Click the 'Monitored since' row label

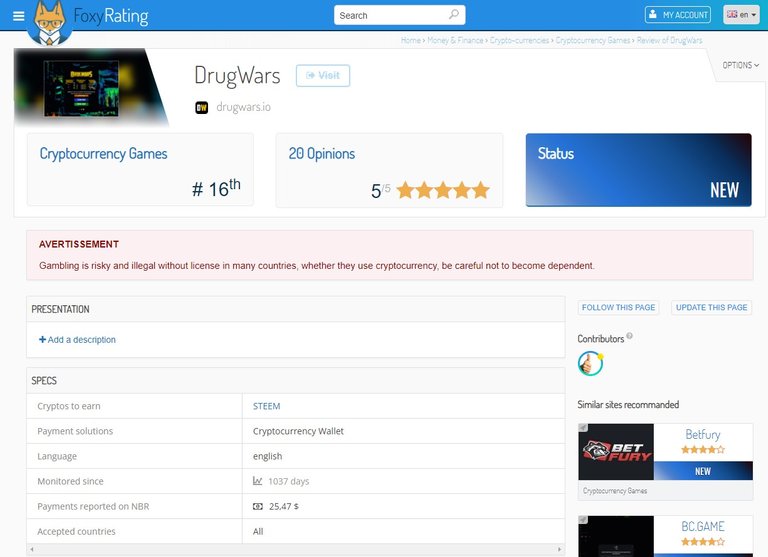(x=71, y=481)
